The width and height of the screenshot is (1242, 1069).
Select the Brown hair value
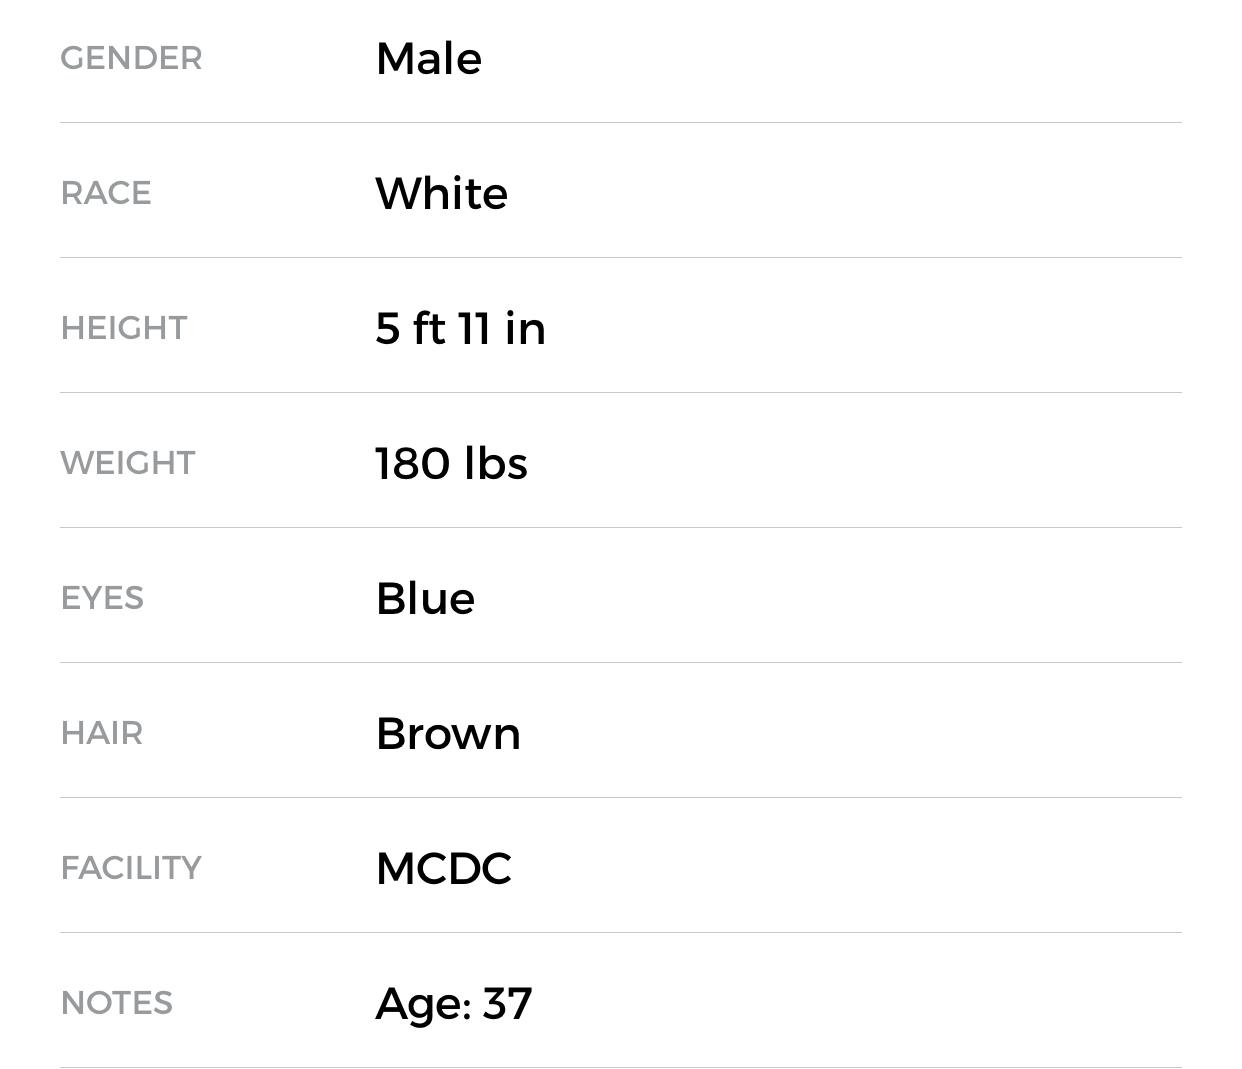(448, 733)
